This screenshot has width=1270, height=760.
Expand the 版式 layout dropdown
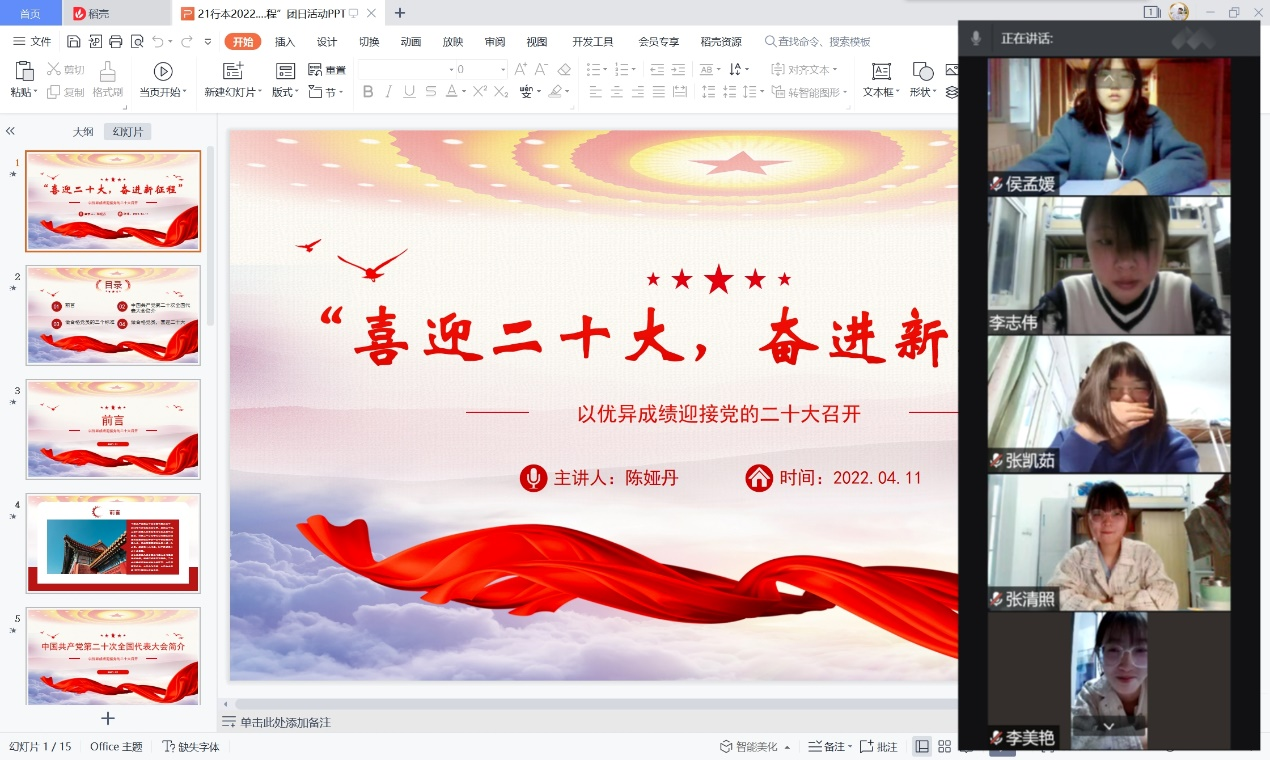tap(285, 92)
